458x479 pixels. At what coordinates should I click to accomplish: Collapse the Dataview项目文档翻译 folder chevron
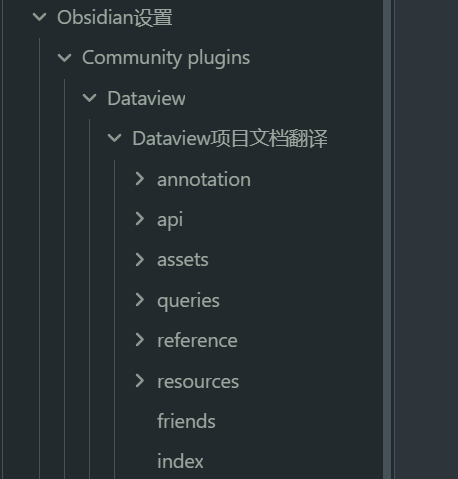[114, 138]
